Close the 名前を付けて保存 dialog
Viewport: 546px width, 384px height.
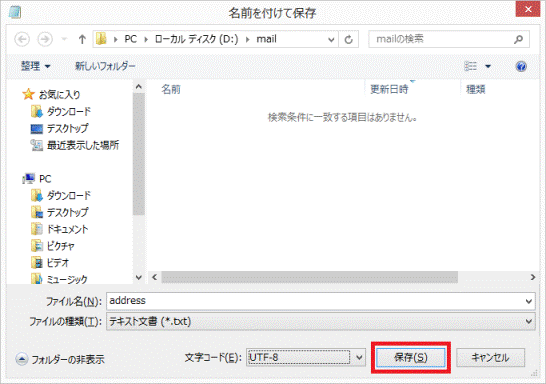pyautogui.click(x=528, y=9)
